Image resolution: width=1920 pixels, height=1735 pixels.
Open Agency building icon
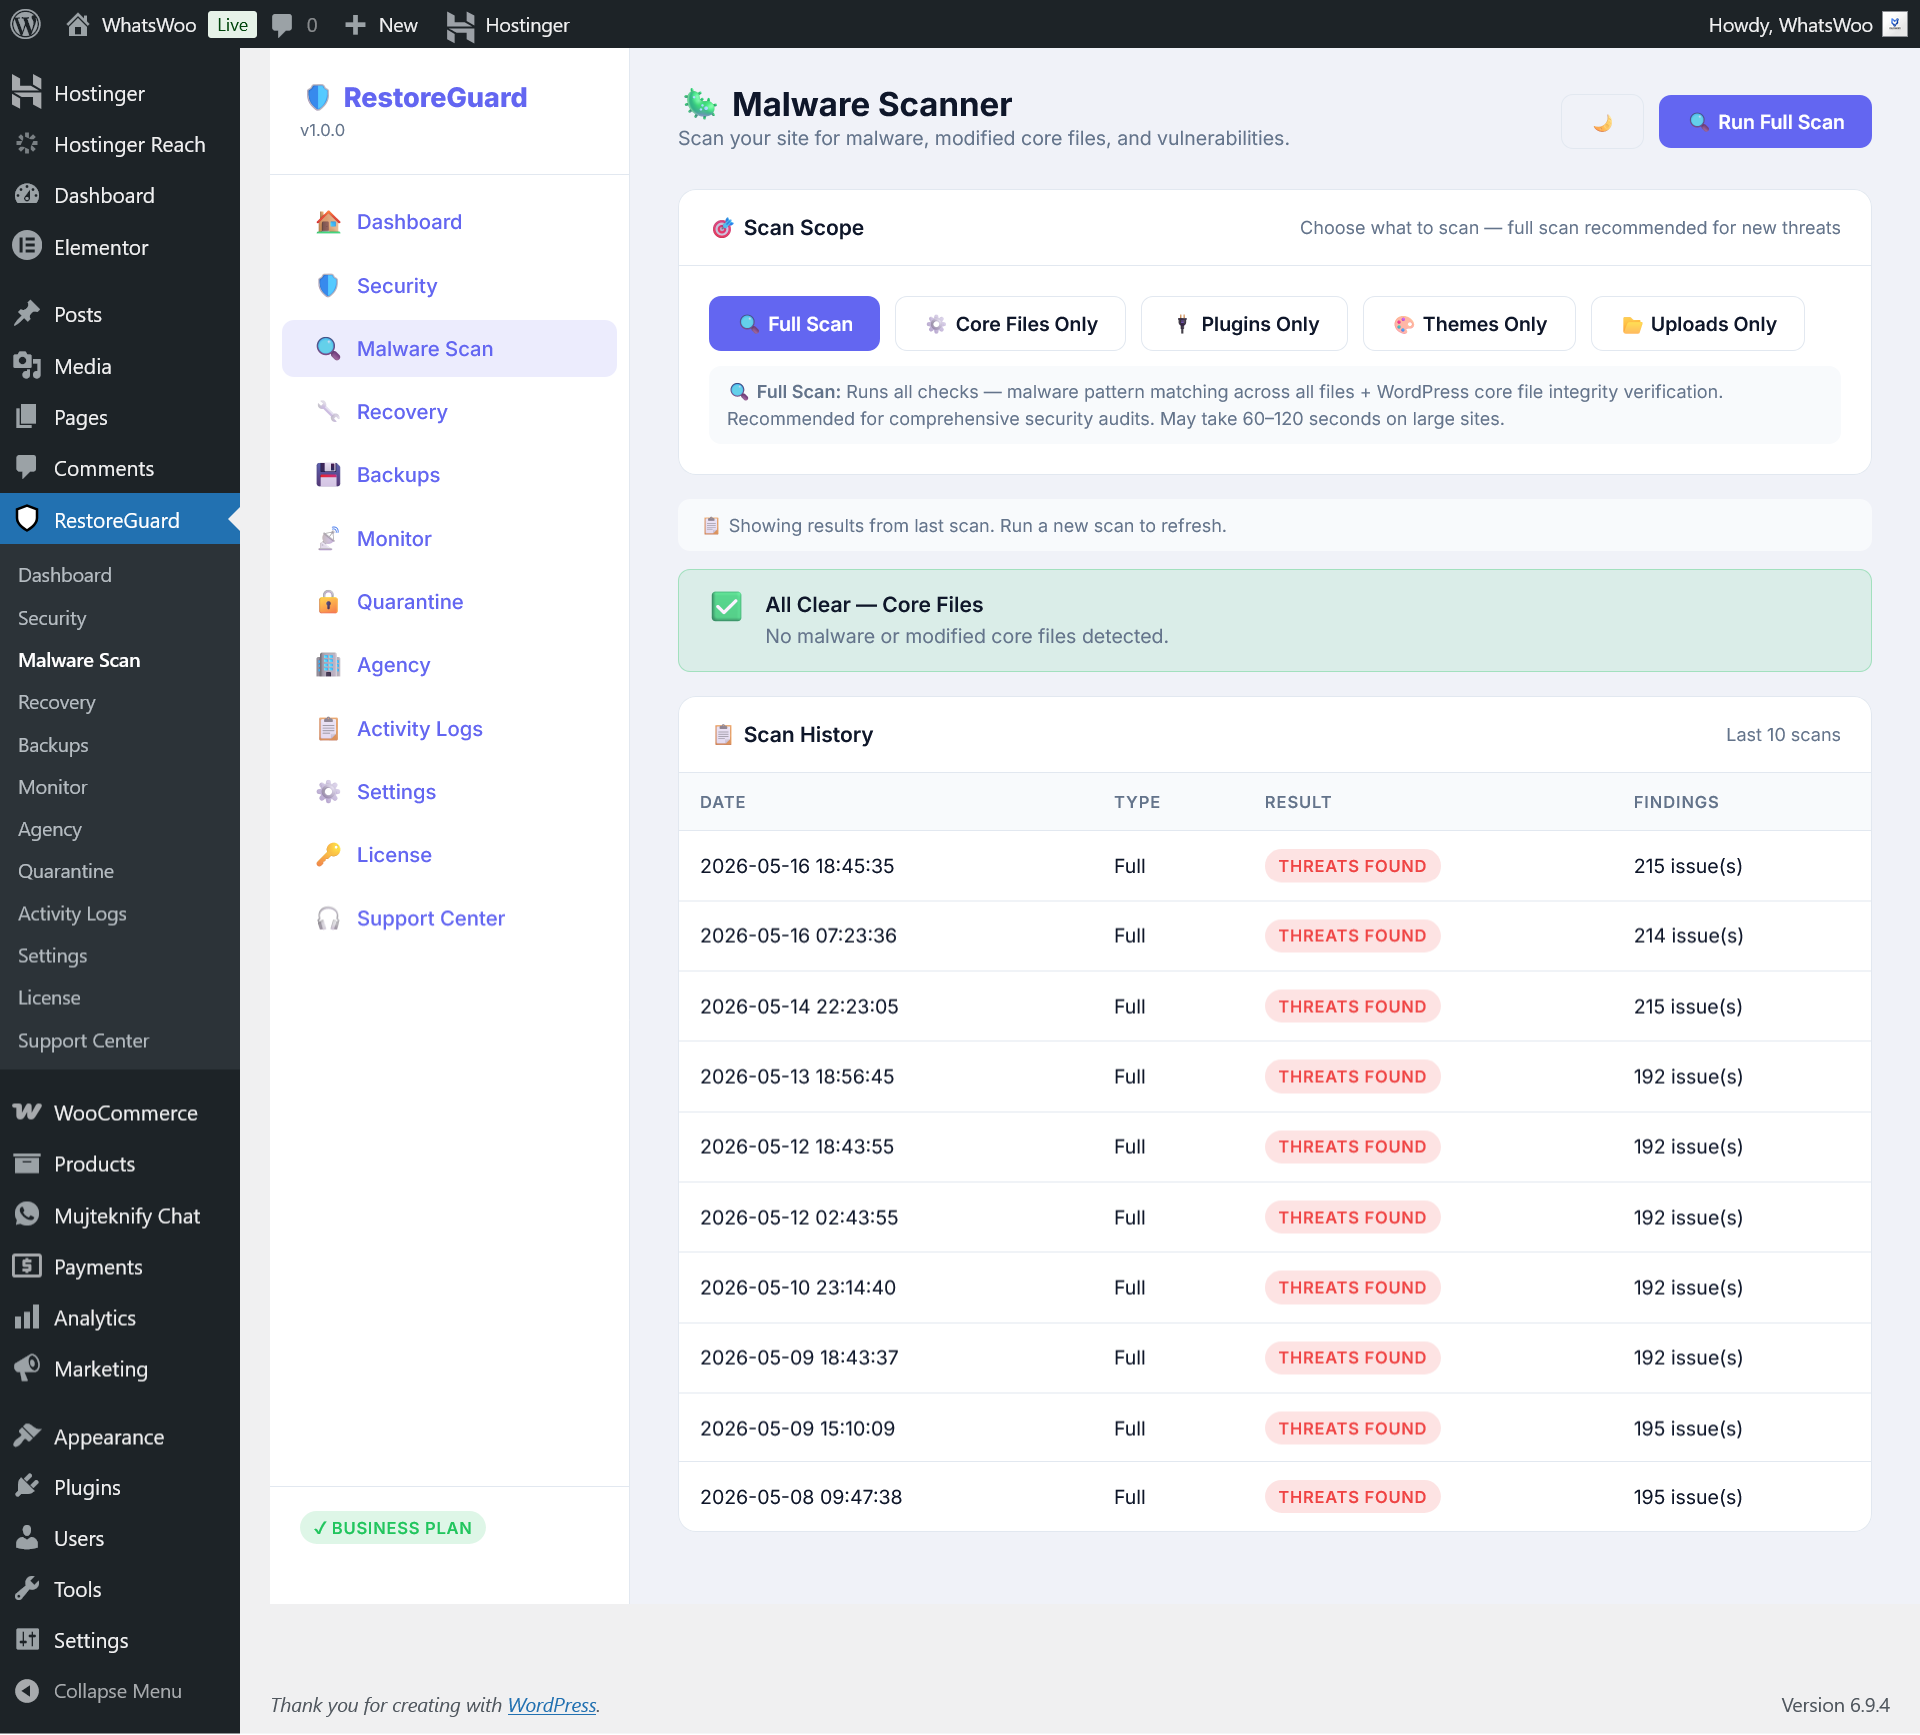pos(328,665)
